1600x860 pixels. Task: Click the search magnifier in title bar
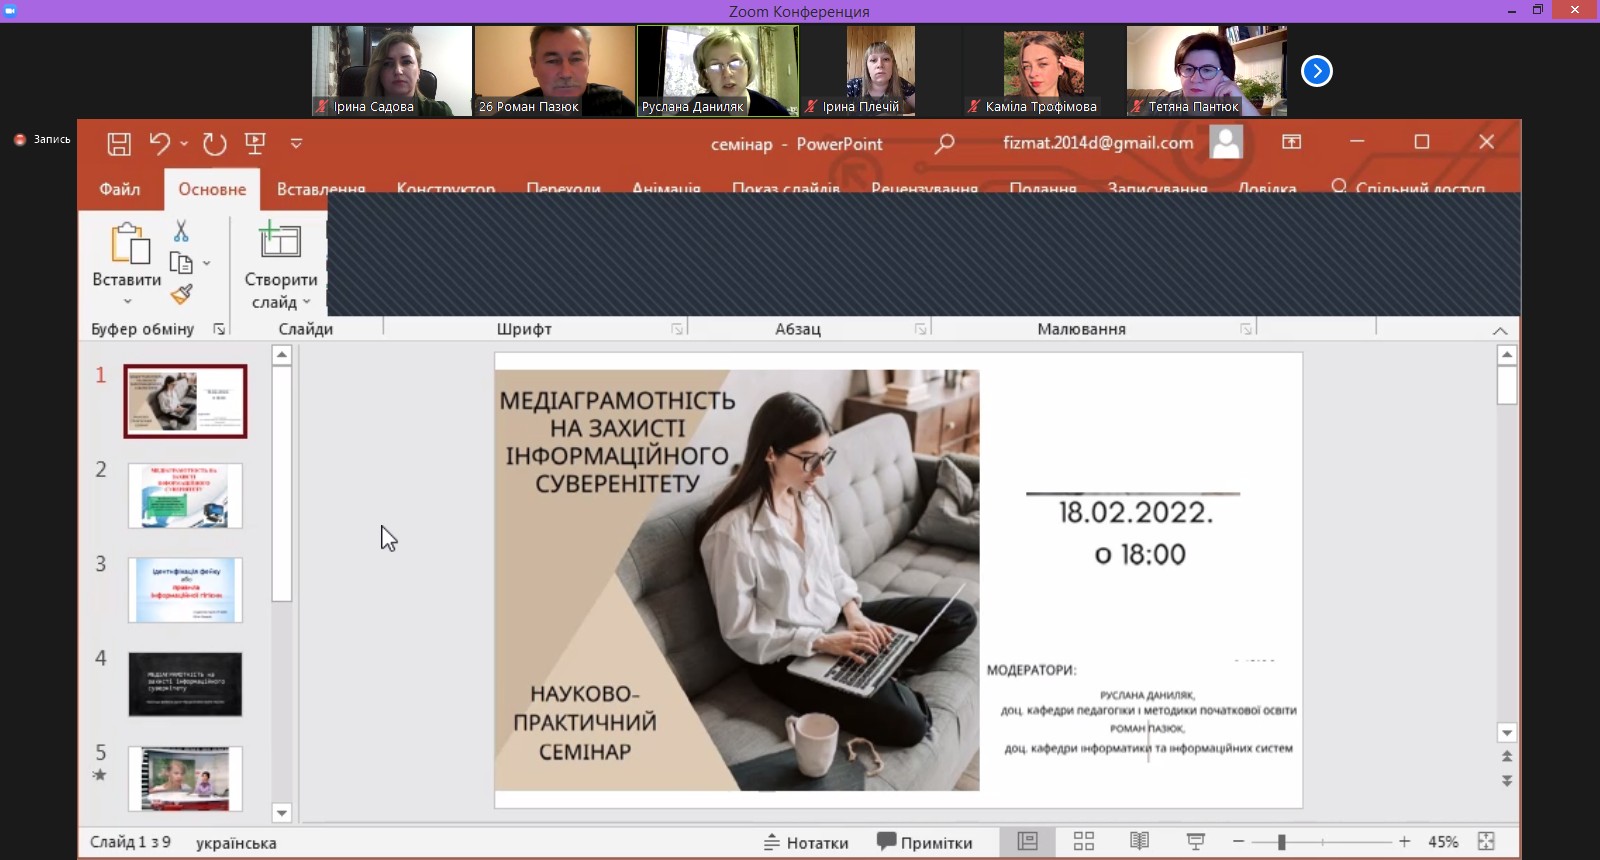944,144
